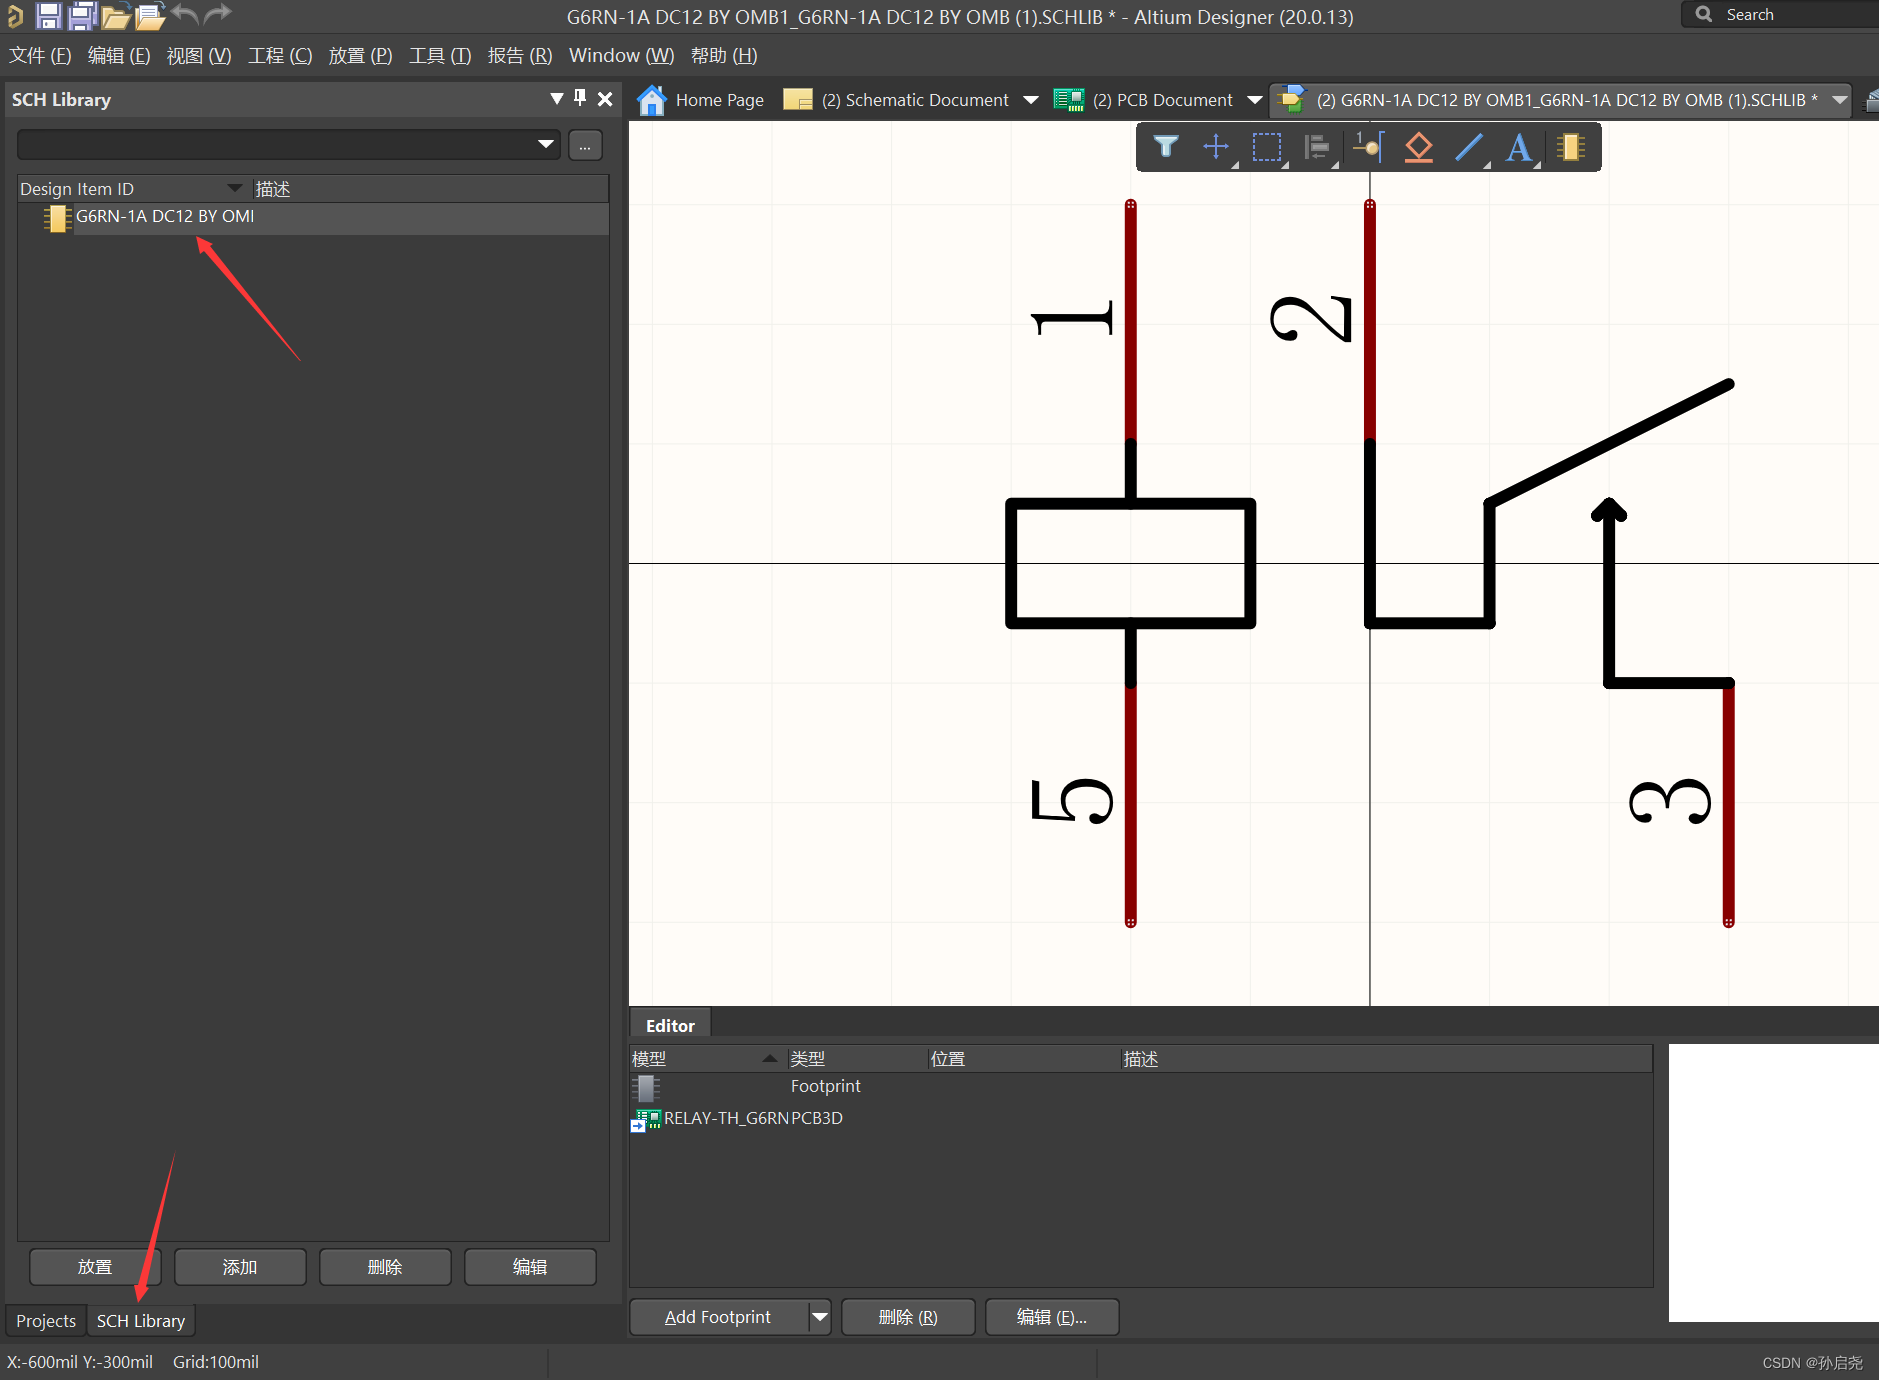Expand the Schematic Document tab dropdown
Viewport: 1879px width, 1380px height.
[1031, 100]
